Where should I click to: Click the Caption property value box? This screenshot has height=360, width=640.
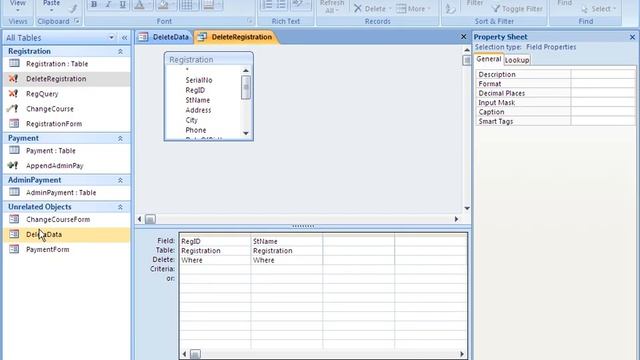click(603, 112)
